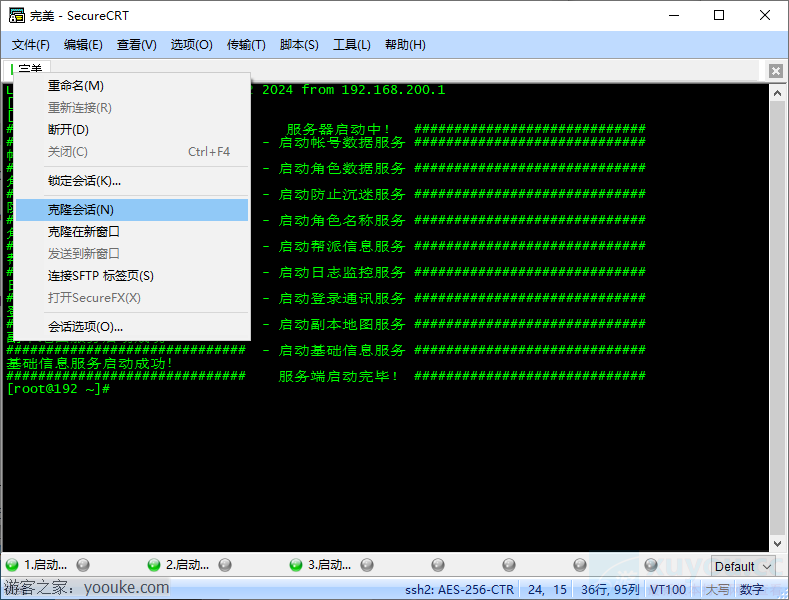Screen dimensions: 789x600
Task: Open the 脚本(S) menu
Action: coord(299,45)
